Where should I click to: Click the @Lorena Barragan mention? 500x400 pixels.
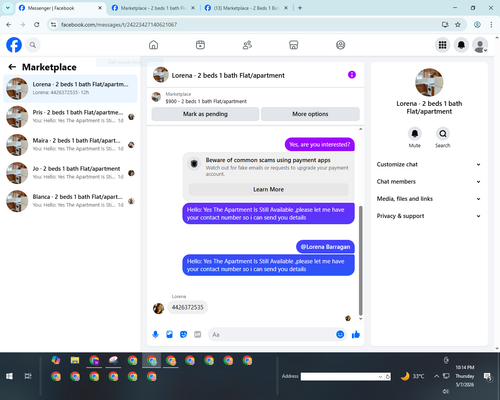click(325, 247)
